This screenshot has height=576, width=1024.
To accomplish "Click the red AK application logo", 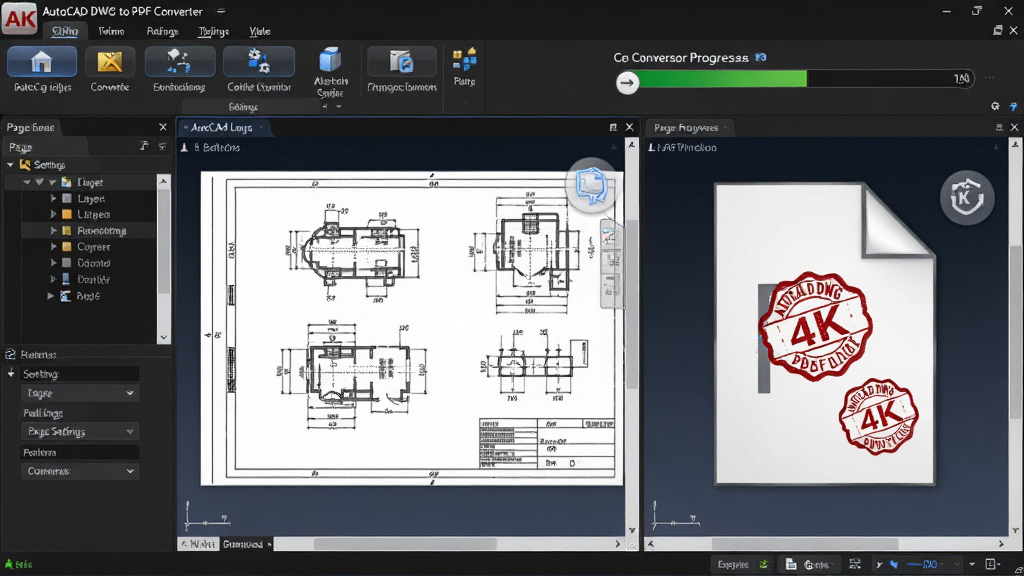I will [x=20, y=18].
